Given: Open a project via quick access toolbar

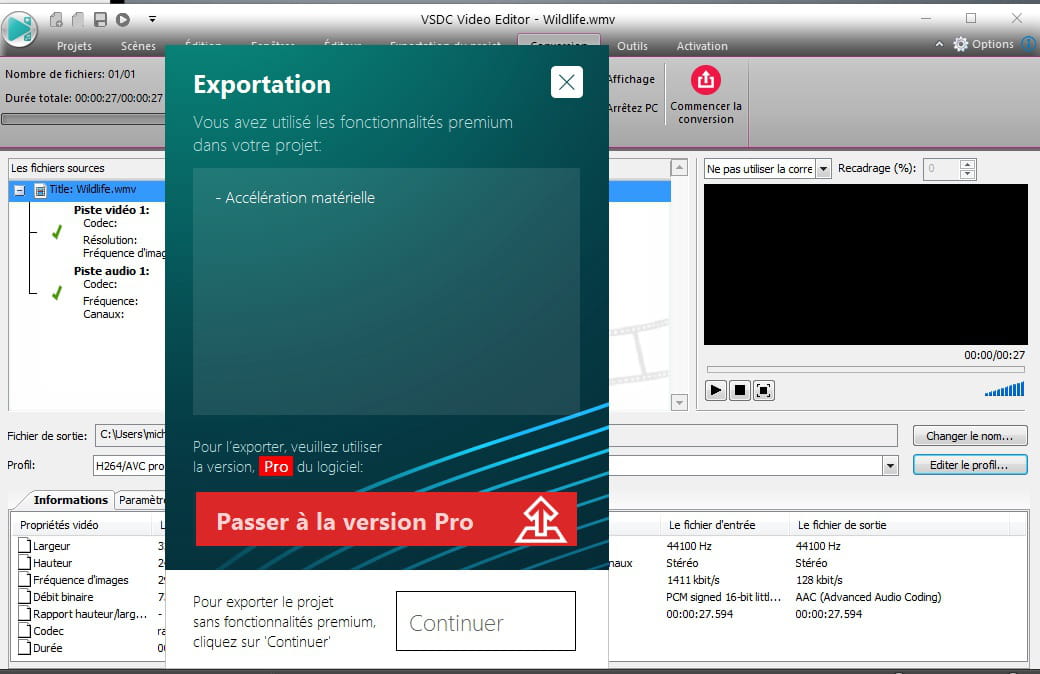Looking at the screenshot, I should 78,20.
